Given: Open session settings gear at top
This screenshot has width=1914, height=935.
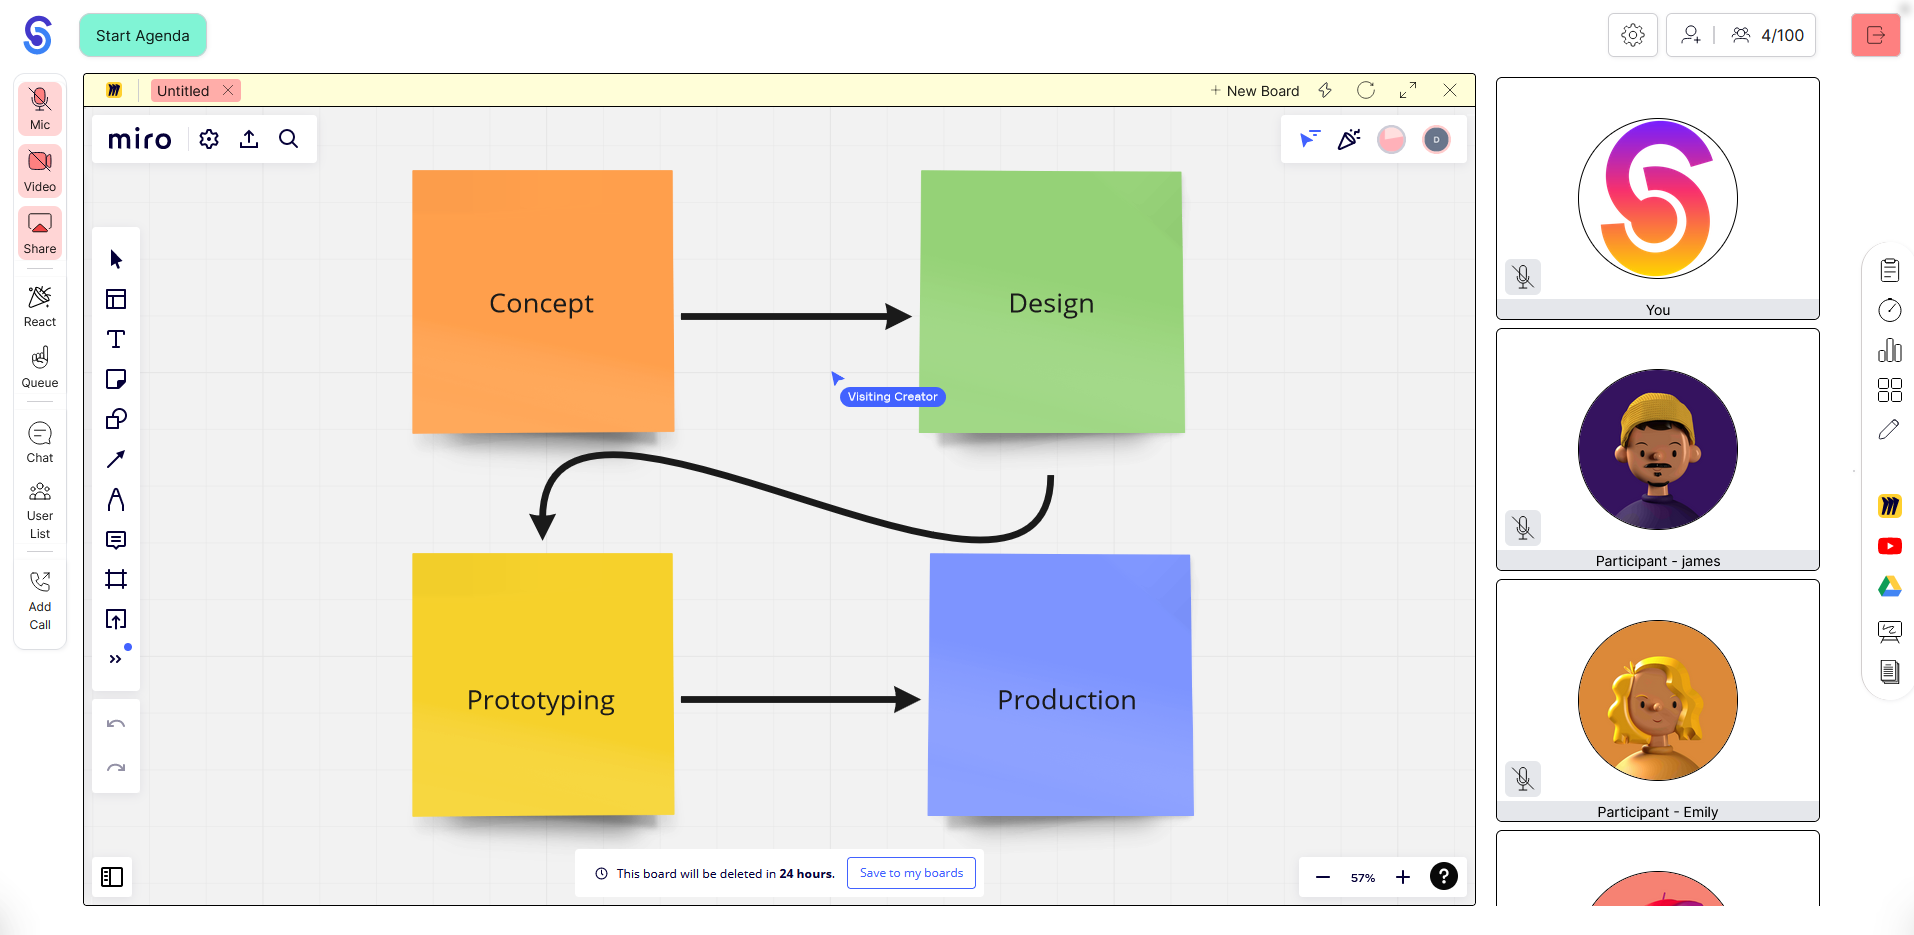Looking at the screenshot, I should click(x=1633, y=35).
